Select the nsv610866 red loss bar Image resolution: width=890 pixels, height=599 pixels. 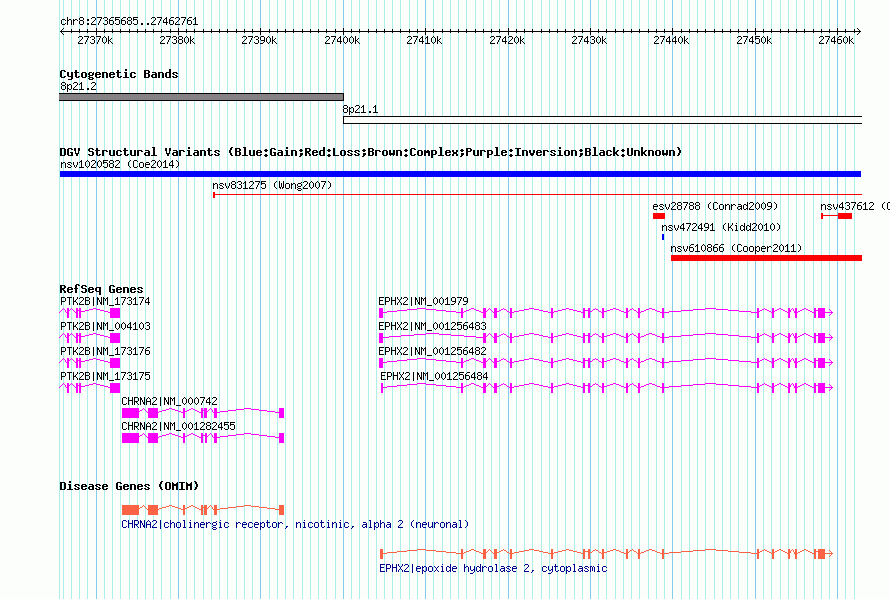point(766,258)
